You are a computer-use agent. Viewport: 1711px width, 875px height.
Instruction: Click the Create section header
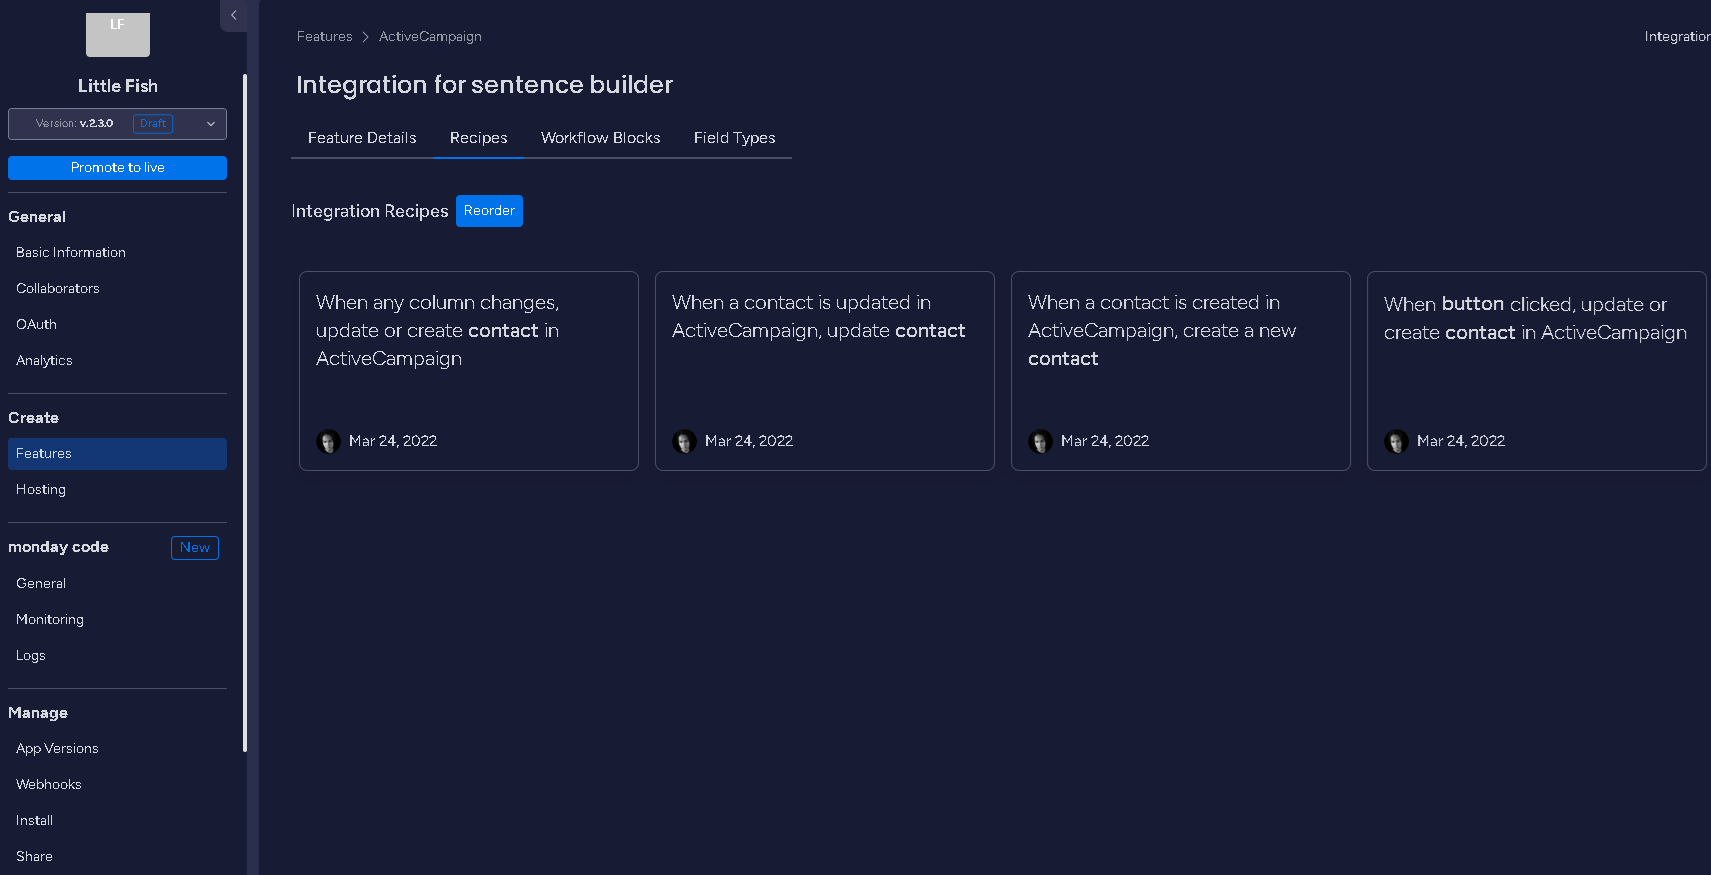(x=33, y=418)
